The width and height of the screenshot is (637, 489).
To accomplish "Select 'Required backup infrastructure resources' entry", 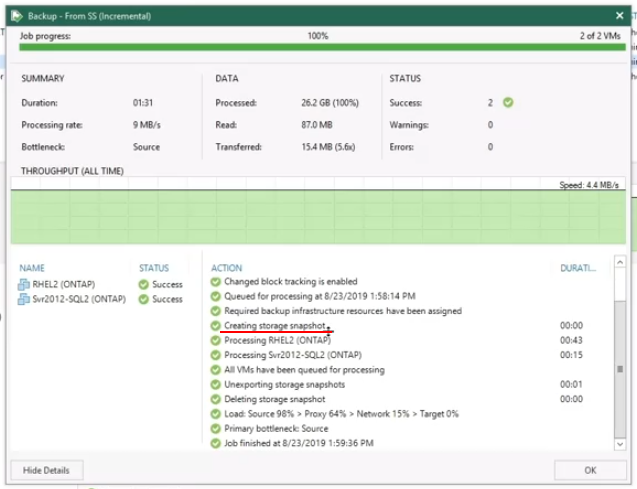I will pyautogui.click(x=343, y=311).
